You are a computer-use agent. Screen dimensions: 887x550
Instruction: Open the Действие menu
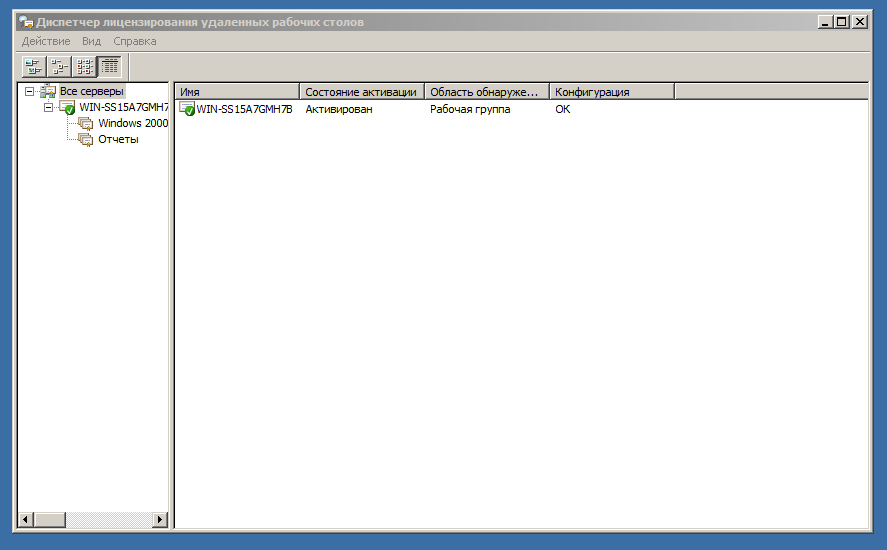coord(46,41)
